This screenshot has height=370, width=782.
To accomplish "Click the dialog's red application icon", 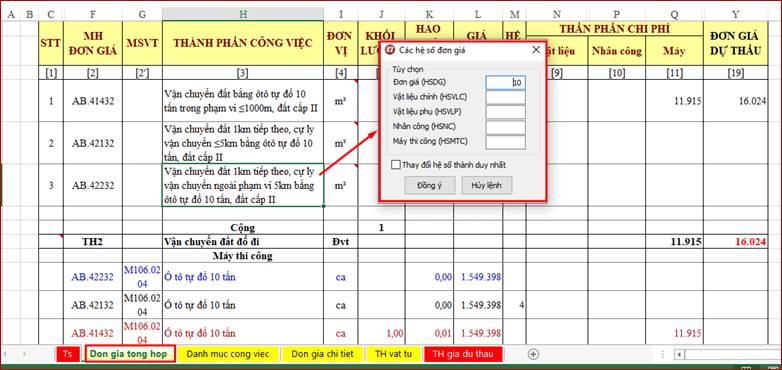I will tap(391, 50).
